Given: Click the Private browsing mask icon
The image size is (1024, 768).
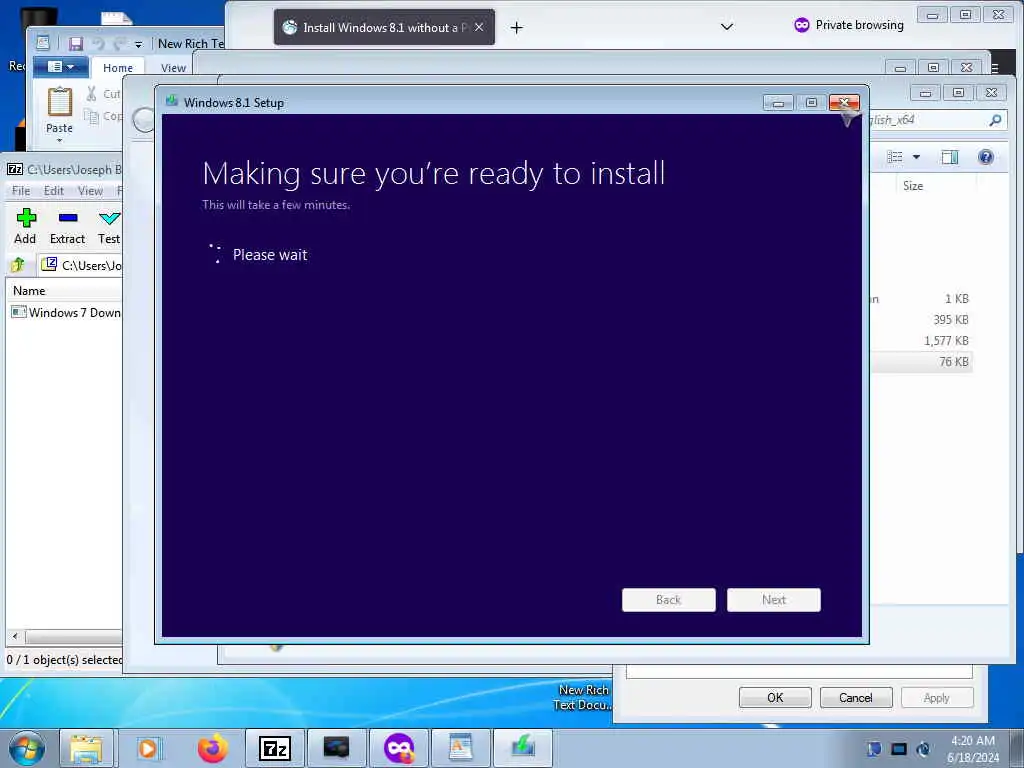Looking at the screenshot, I should (801, 25).
